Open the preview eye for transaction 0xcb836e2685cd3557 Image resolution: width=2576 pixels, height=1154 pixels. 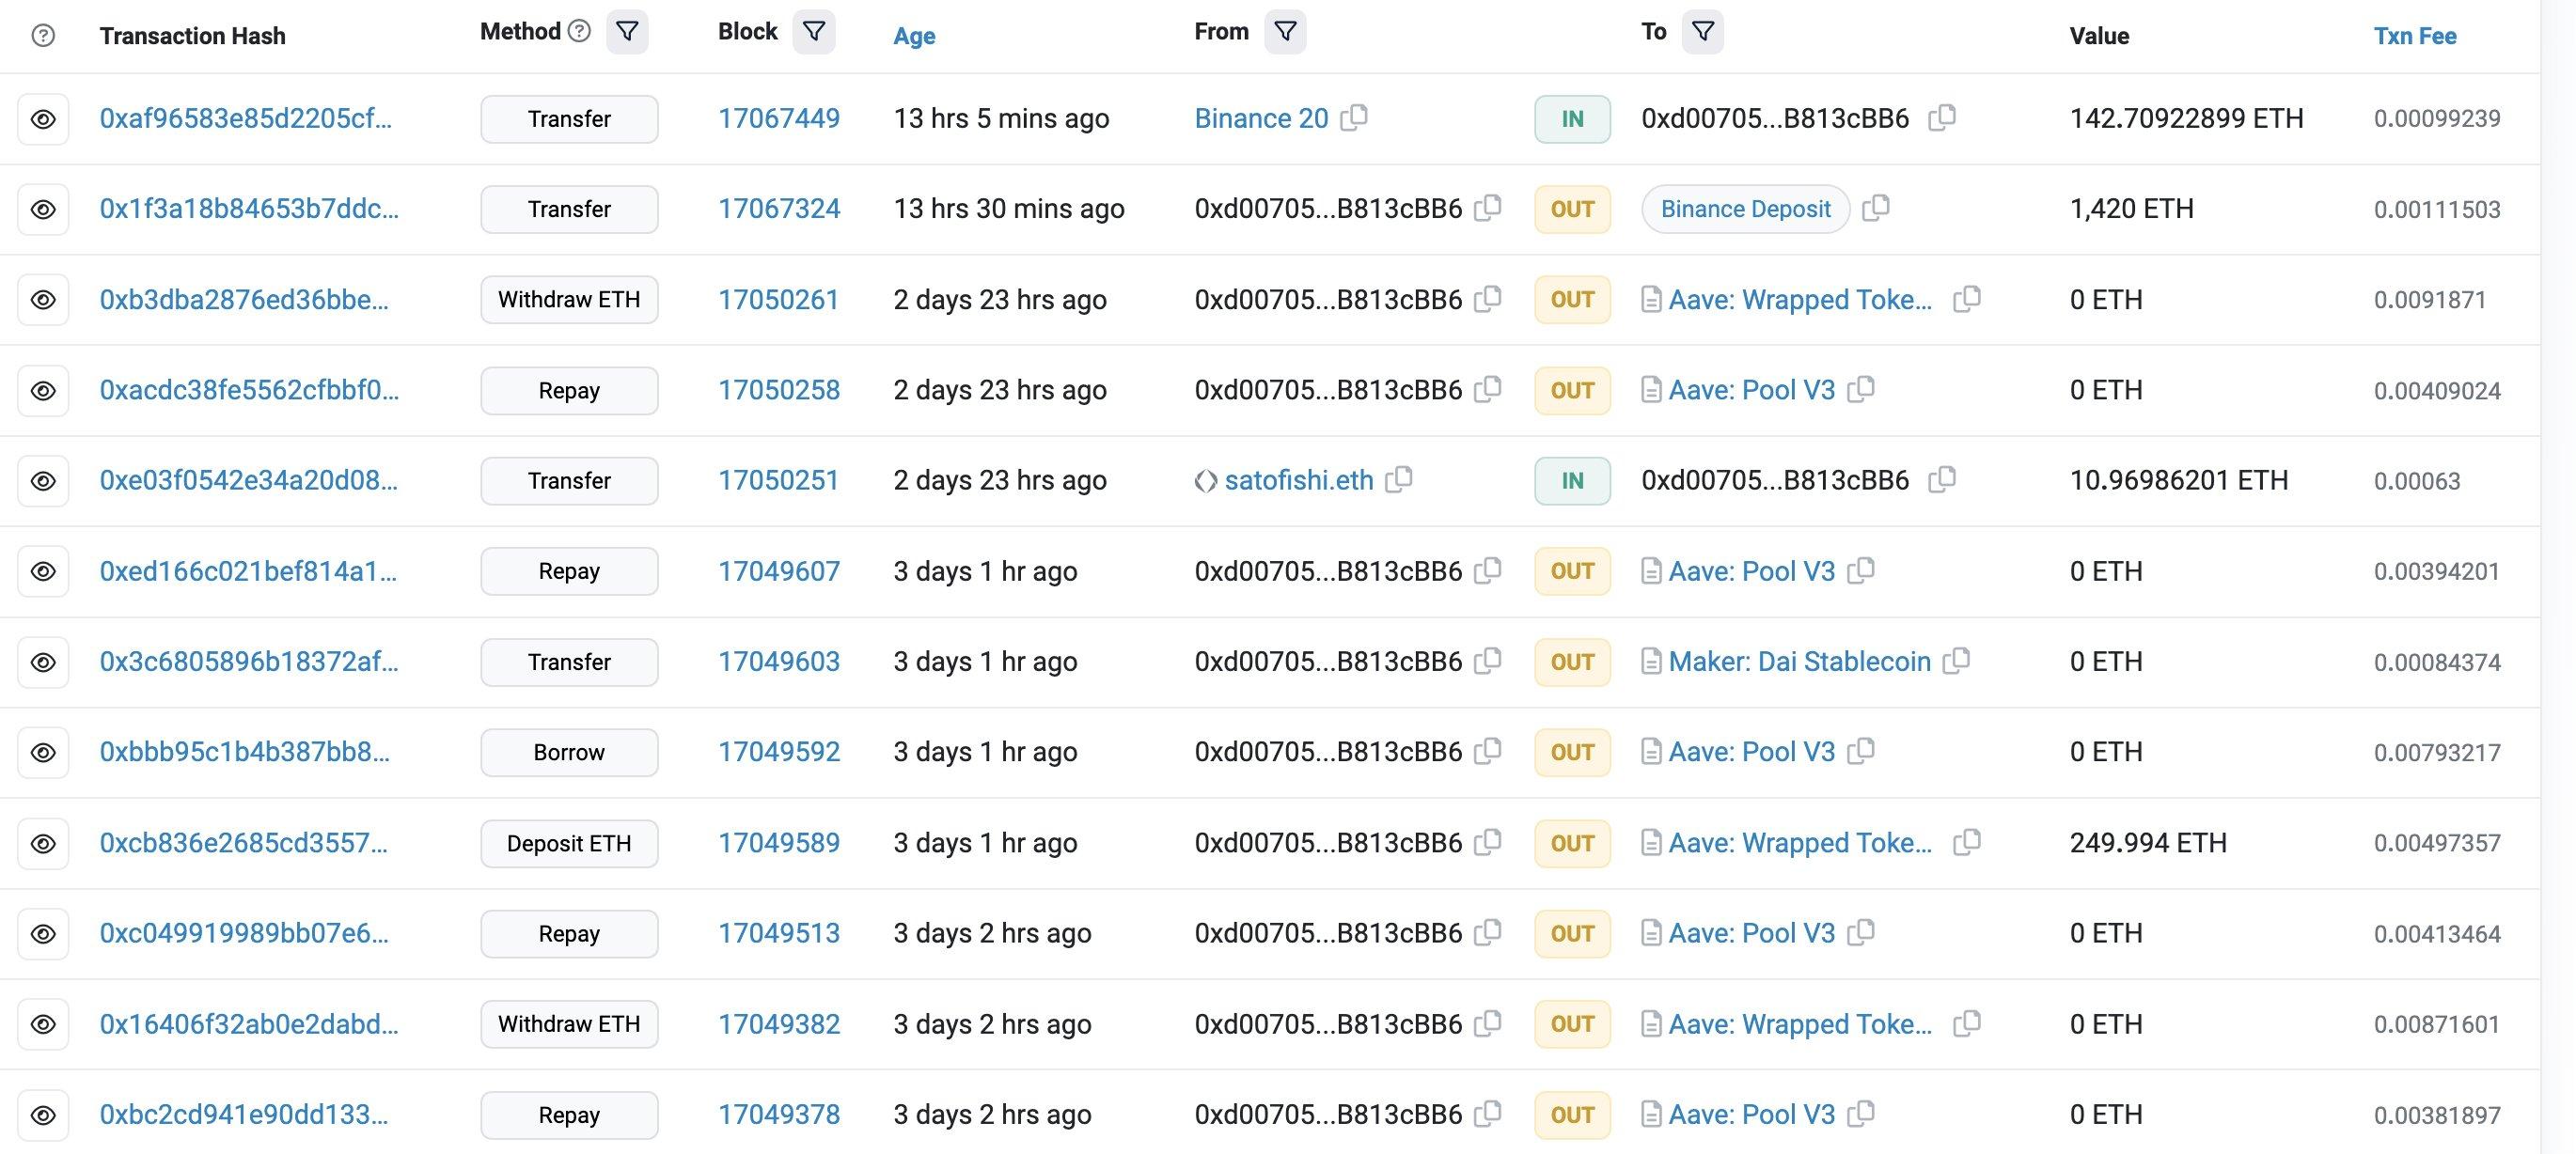click(42, 842)
